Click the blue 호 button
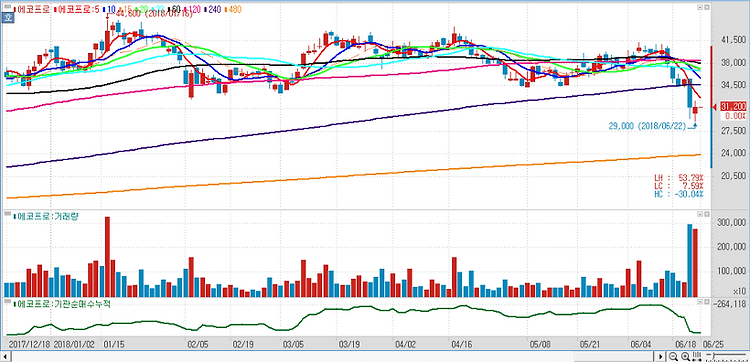Screen dimensions: 750x362 (7, 18)
